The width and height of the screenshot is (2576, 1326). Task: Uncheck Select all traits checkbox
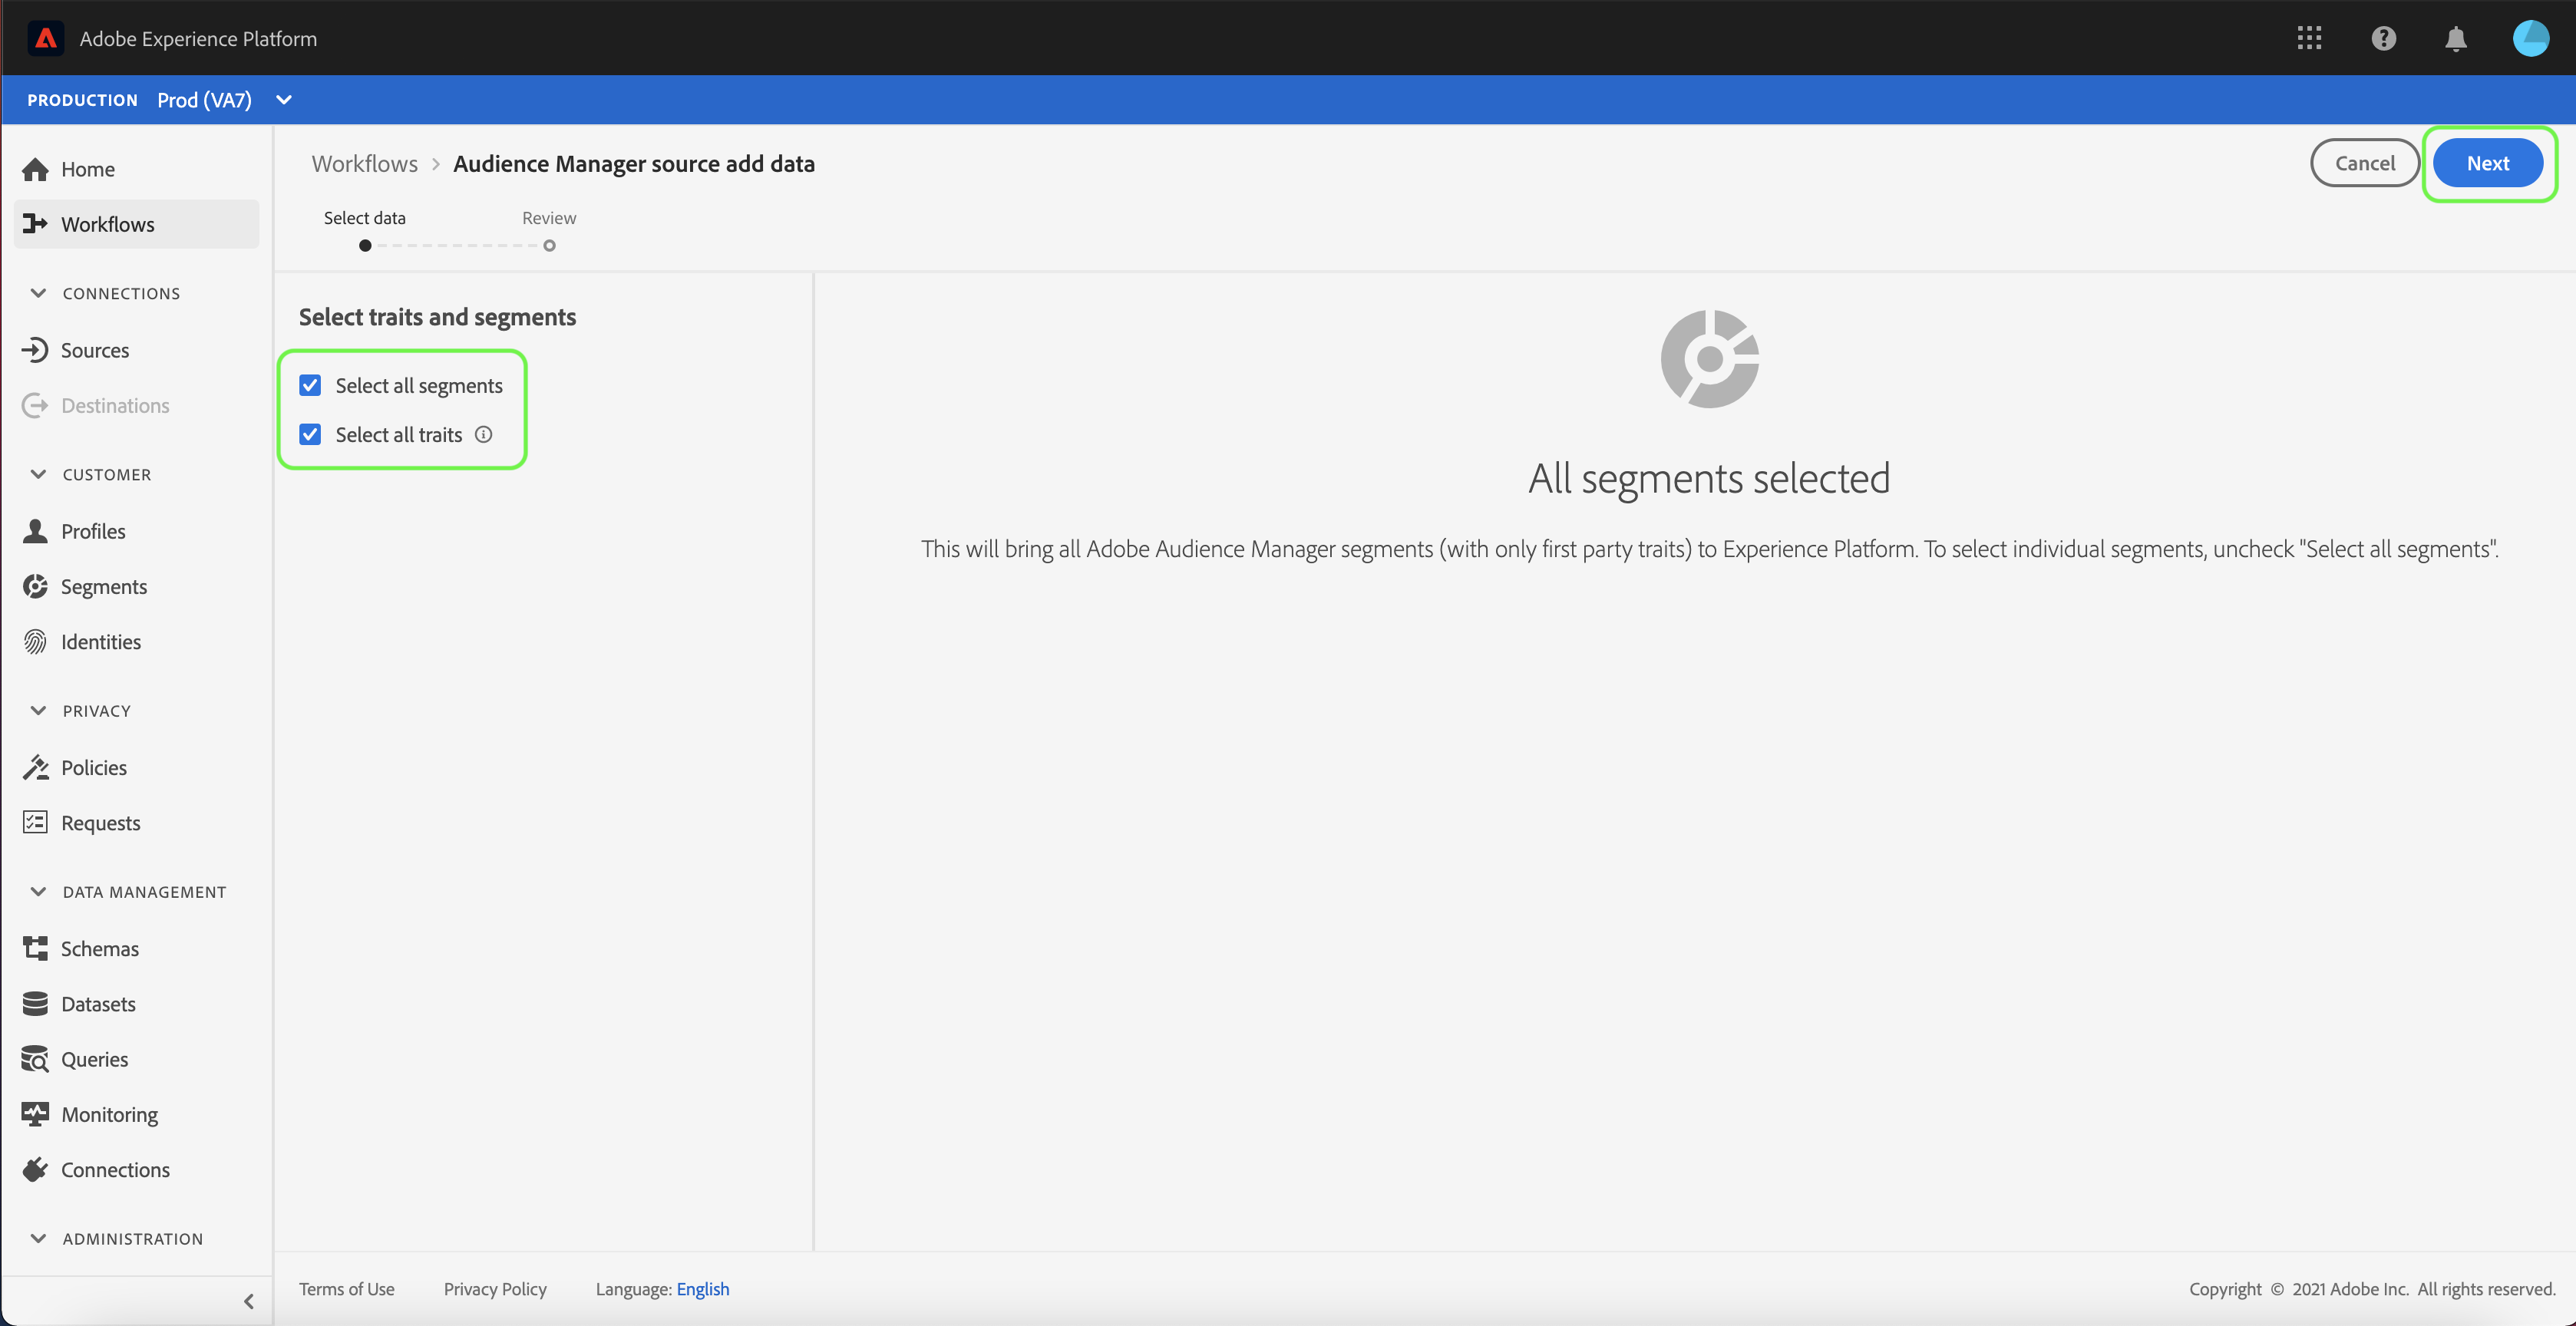coord(310,434)
